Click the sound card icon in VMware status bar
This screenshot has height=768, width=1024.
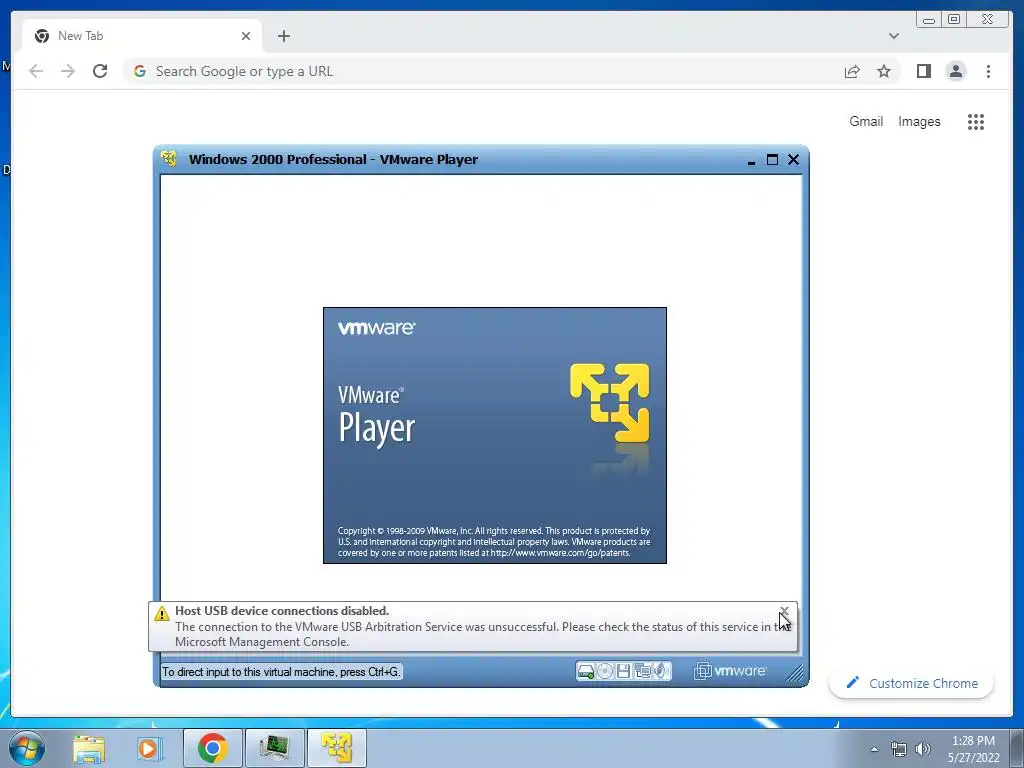[x=662, y=671]
